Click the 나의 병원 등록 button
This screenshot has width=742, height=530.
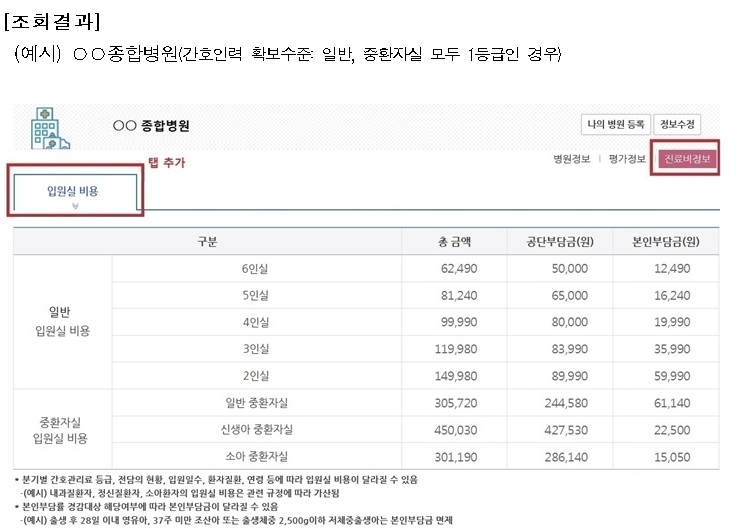[616, 124]
